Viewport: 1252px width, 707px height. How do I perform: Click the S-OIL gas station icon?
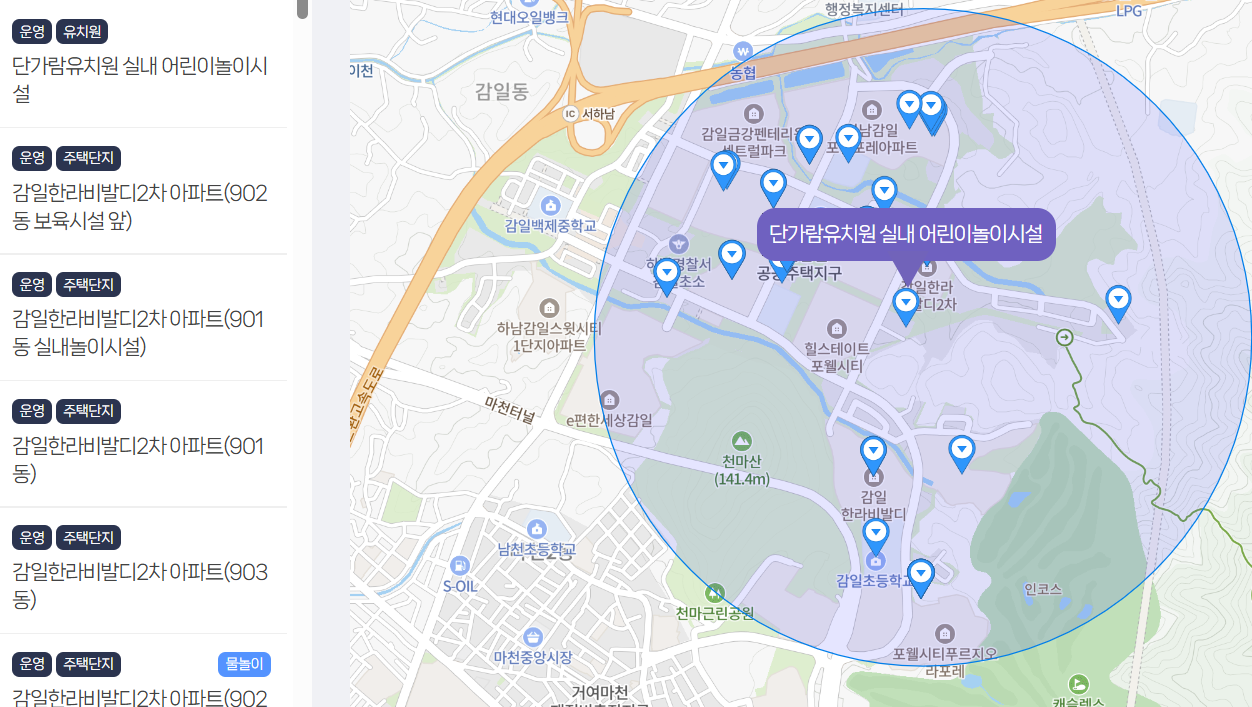(460, 565)
